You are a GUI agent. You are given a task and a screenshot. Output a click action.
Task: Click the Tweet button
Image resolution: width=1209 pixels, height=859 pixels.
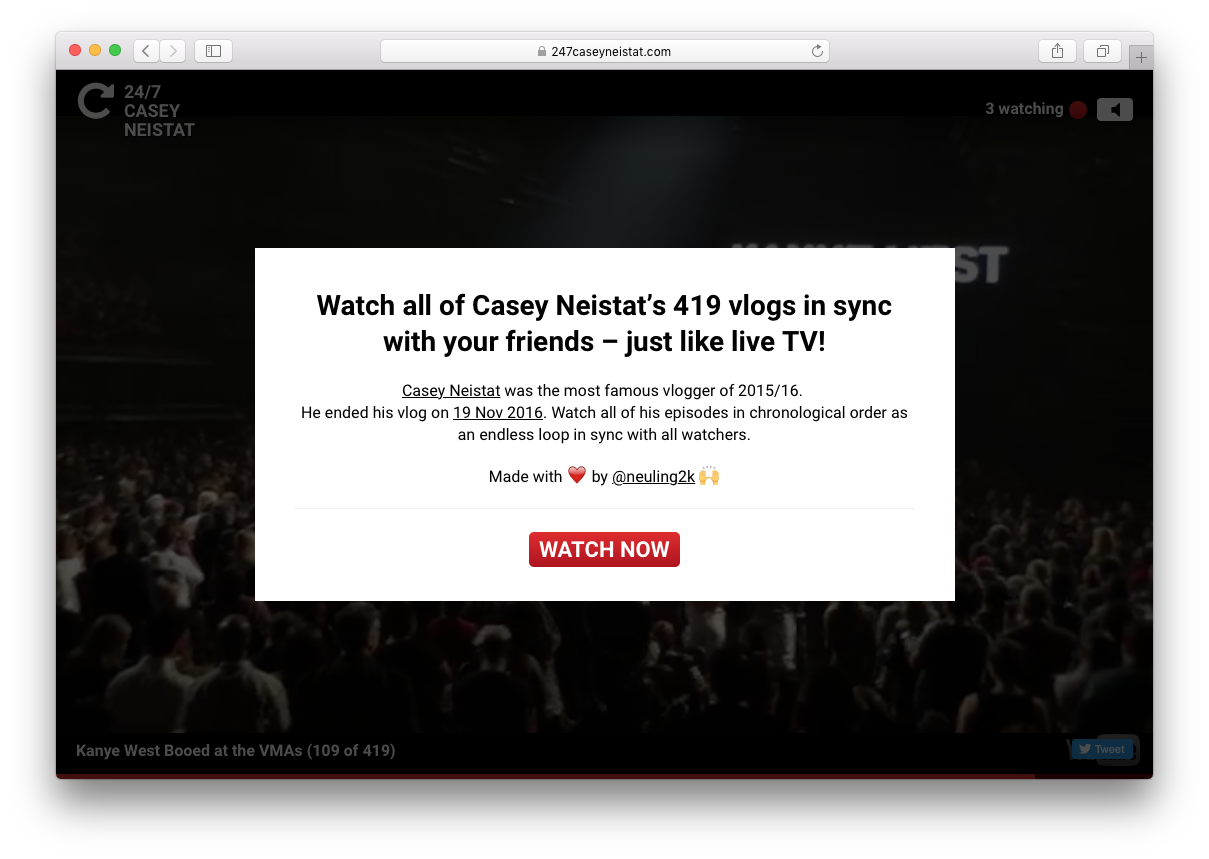tap(1102, 749)
